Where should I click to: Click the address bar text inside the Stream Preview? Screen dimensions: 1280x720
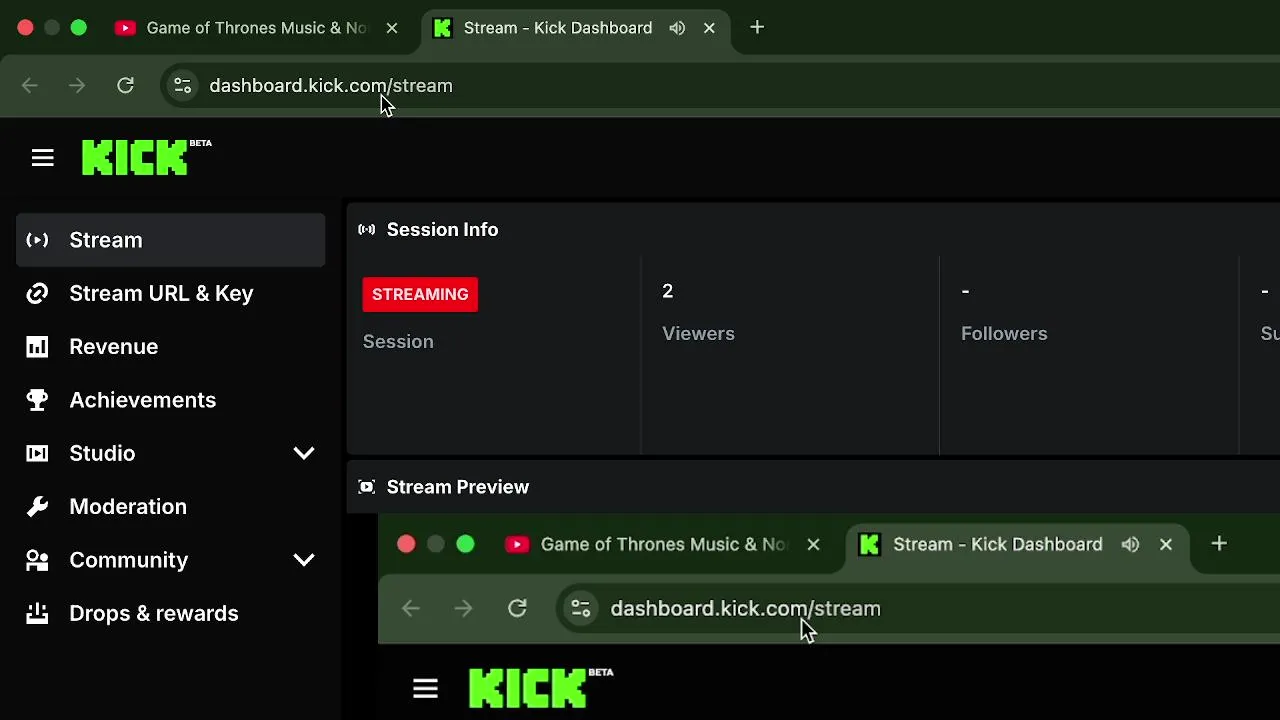pyautogui.click(x=745, y=609)
